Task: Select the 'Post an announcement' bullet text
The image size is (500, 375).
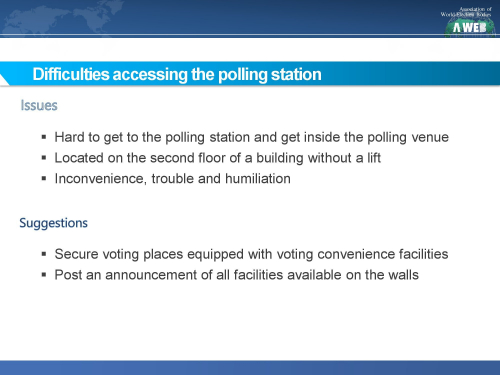Action: click(x=237, y=275)
